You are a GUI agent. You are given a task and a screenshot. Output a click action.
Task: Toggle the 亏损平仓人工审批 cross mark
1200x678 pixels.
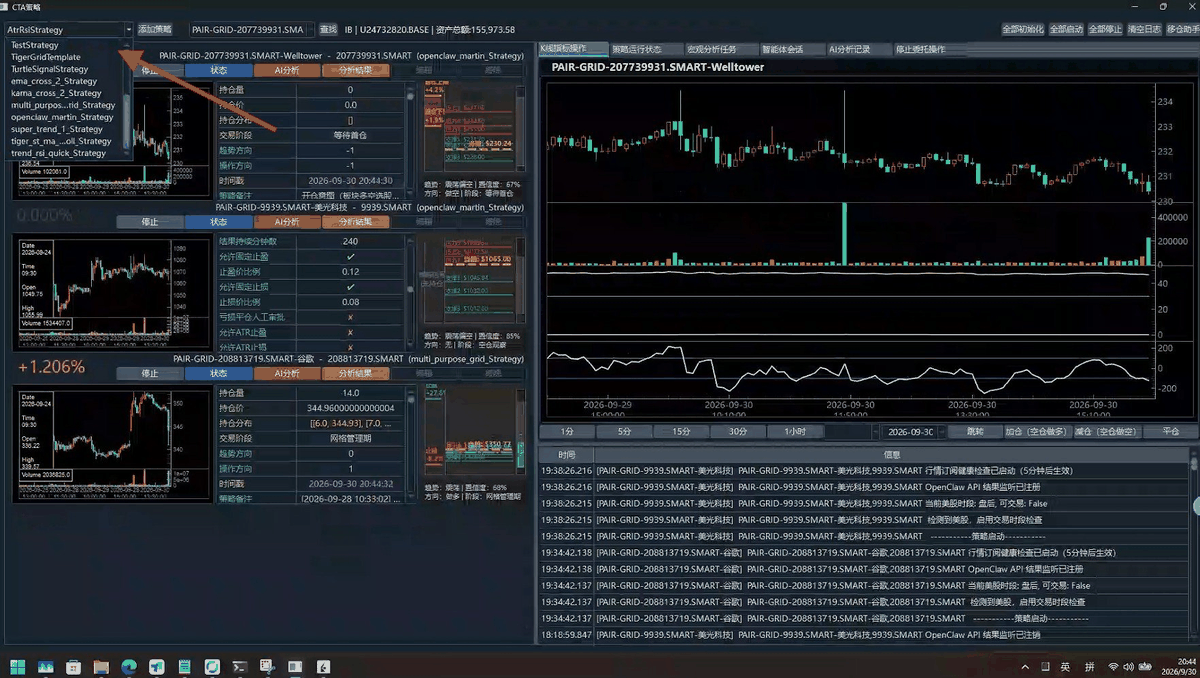click(x=350, y=317)
